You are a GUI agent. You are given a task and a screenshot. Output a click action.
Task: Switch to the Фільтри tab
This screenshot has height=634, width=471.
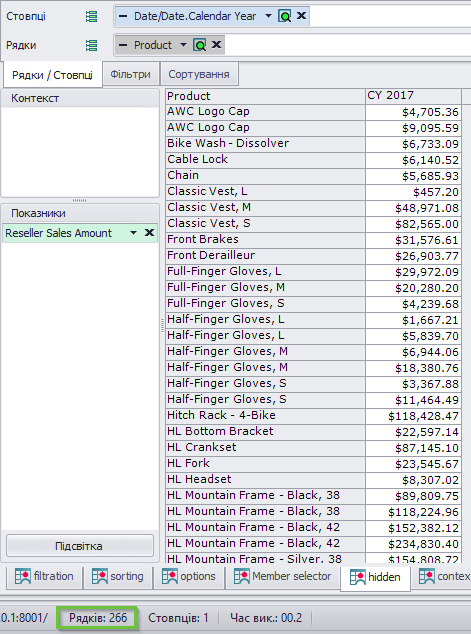click(131, 74)
